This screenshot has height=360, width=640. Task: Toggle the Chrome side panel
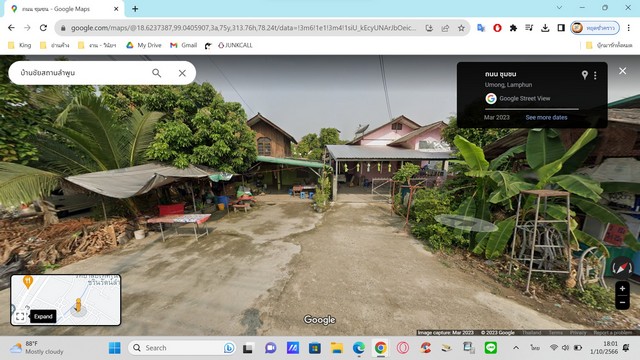point(561,28)
